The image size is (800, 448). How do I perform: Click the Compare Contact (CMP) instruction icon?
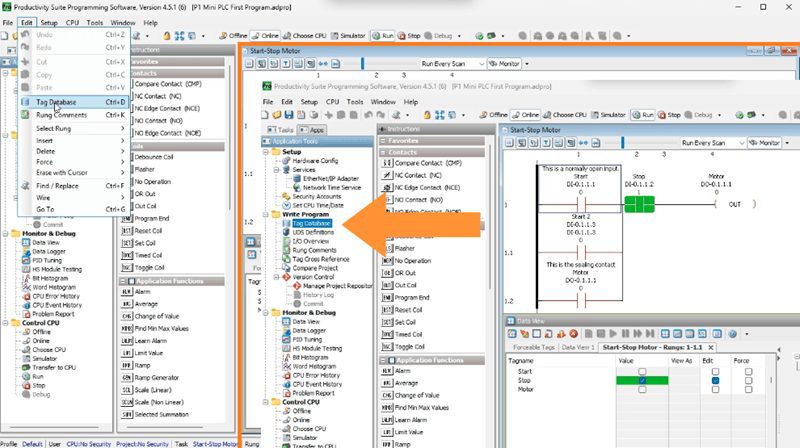coord(389,162)
